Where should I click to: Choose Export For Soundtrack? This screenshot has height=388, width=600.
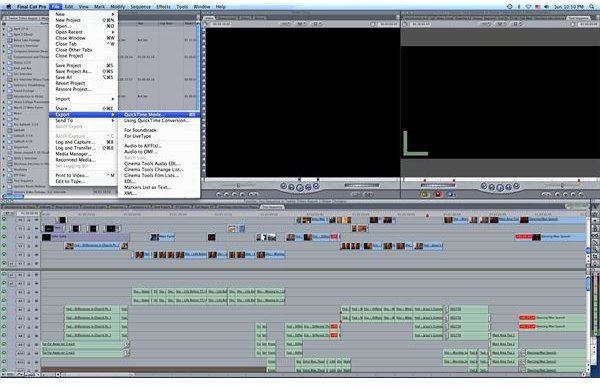(x=159, y=130)
